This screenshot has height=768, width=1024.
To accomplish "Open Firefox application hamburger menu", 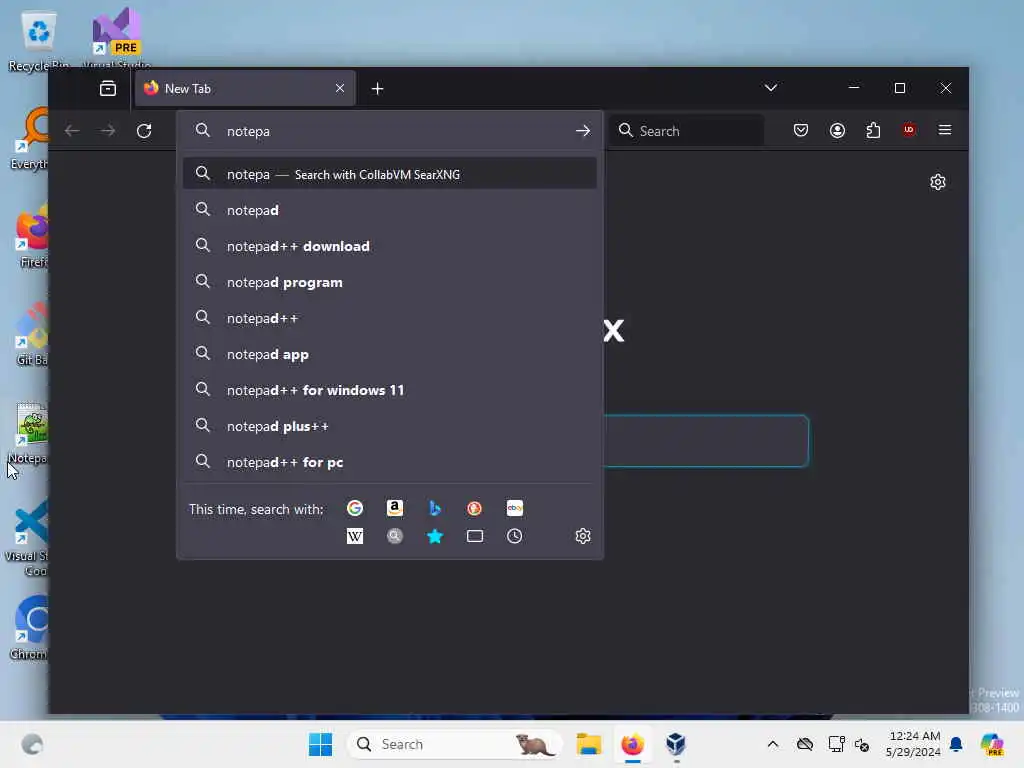I will tap(945, 130).
